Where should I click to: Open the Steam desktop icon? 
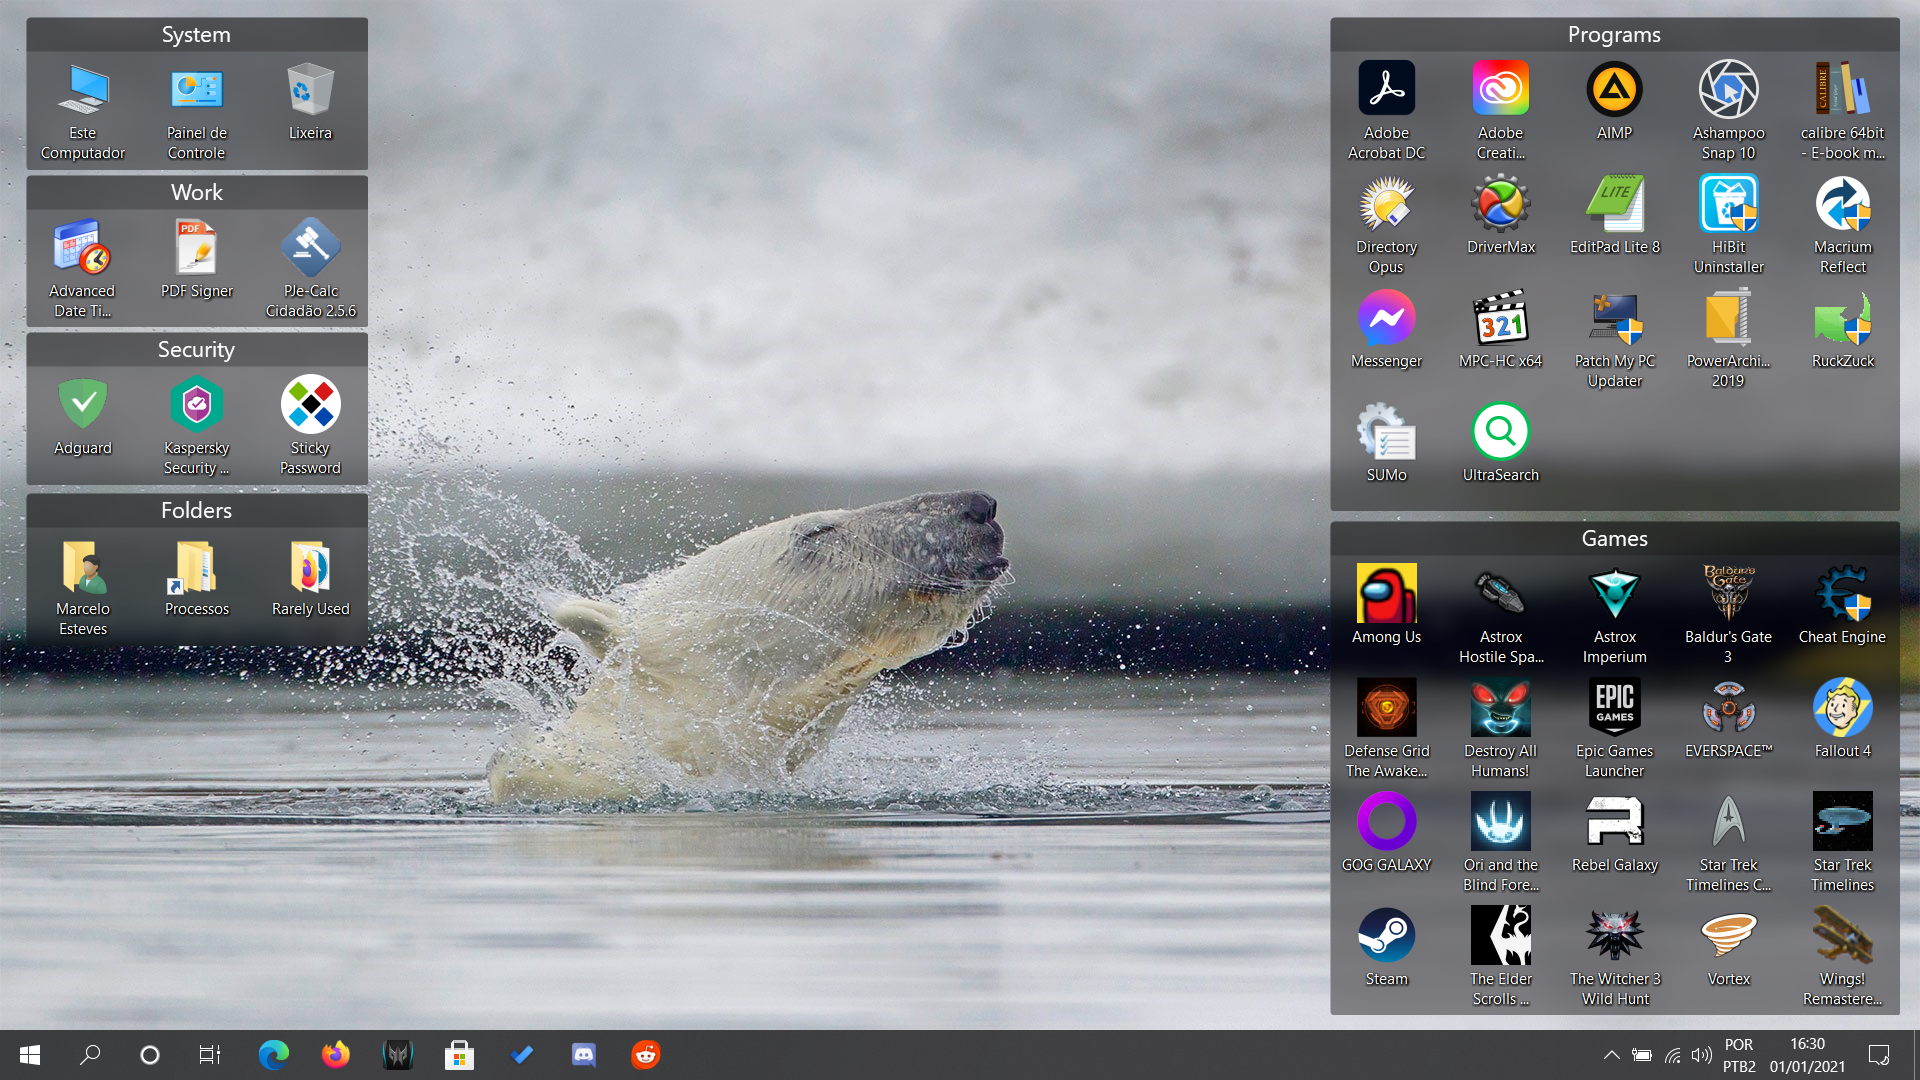pyautogui.click(x=1386, y=937)
